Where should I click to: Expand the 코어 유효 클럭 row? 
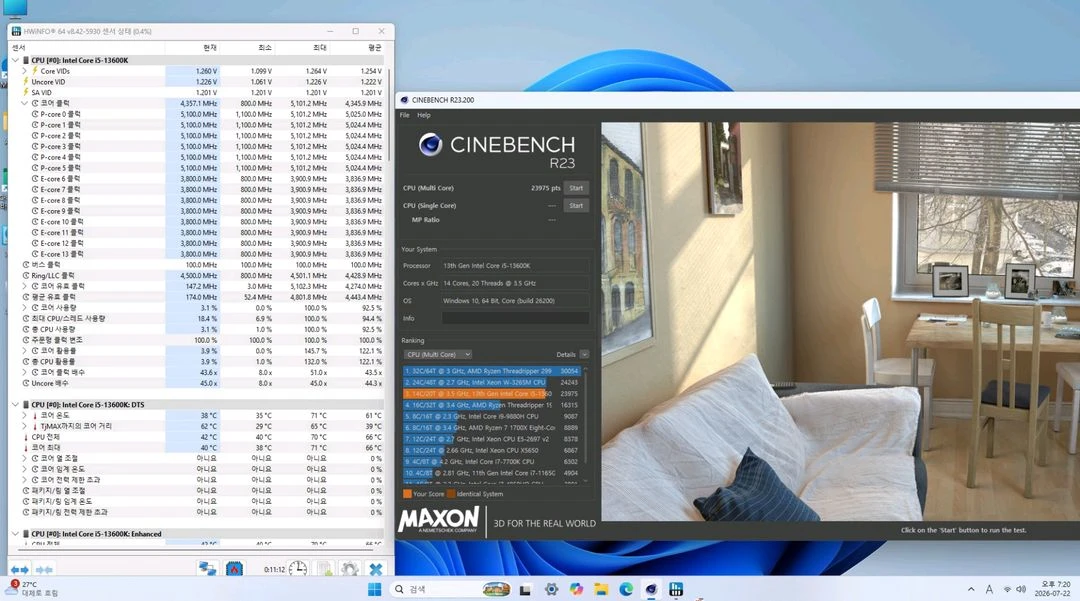pyautogui.click(x=24, y=286)
